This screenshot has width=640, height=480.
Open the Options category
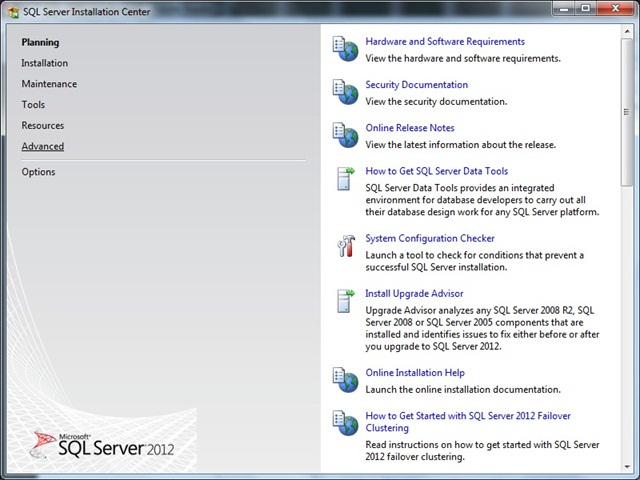tap(38, 172)
